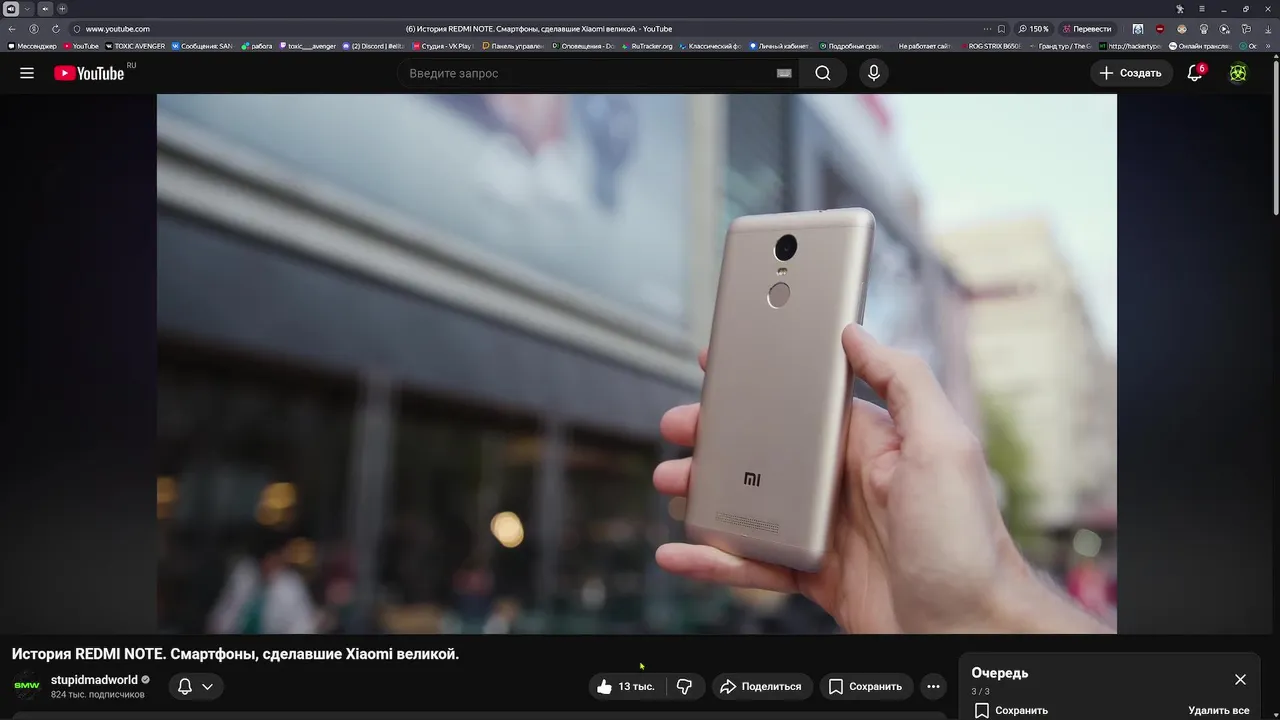Bookmark this page in address bar
The image size is (1280, 720).
point(1002,29)
